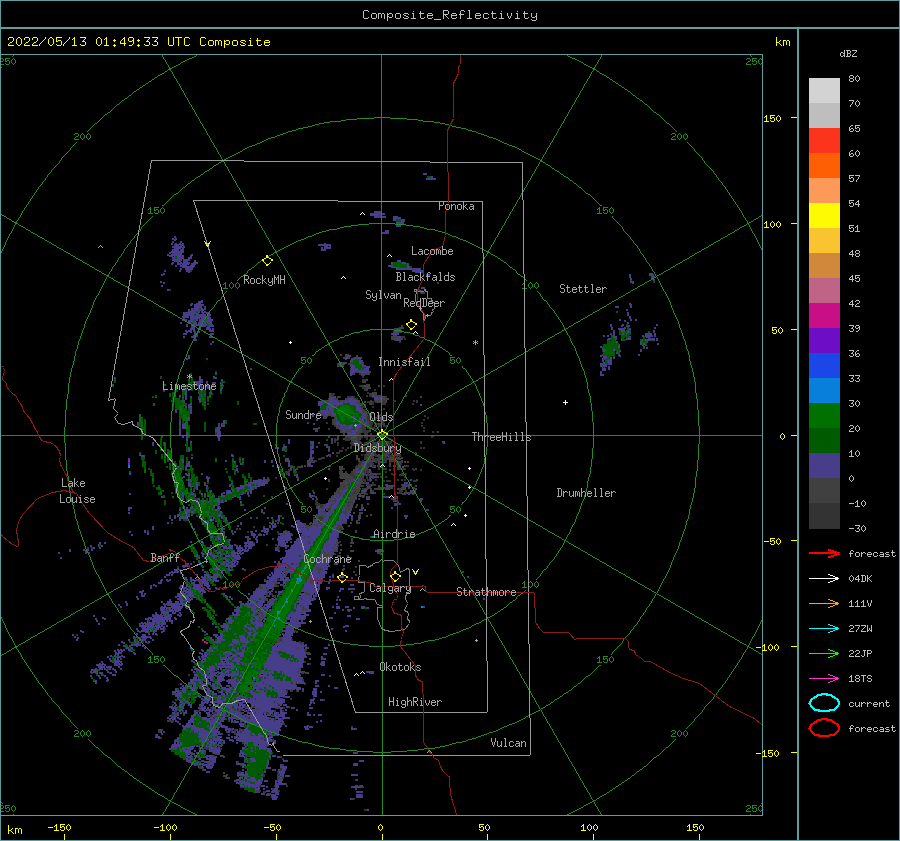This screenshot has height=841, width=900.
Task: Click the strong green echo near Olds
Action: [345, 414]
